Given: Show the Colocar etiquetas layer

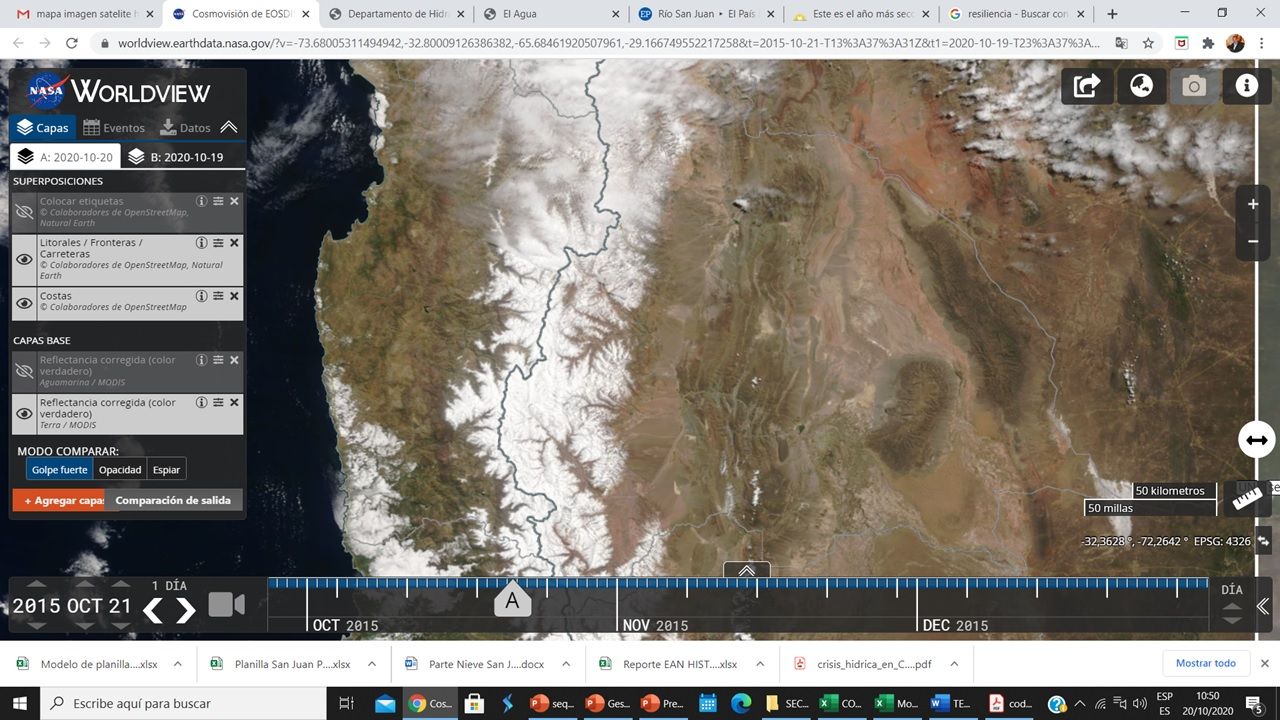Looking at the screenshot, I should (25, 212).
